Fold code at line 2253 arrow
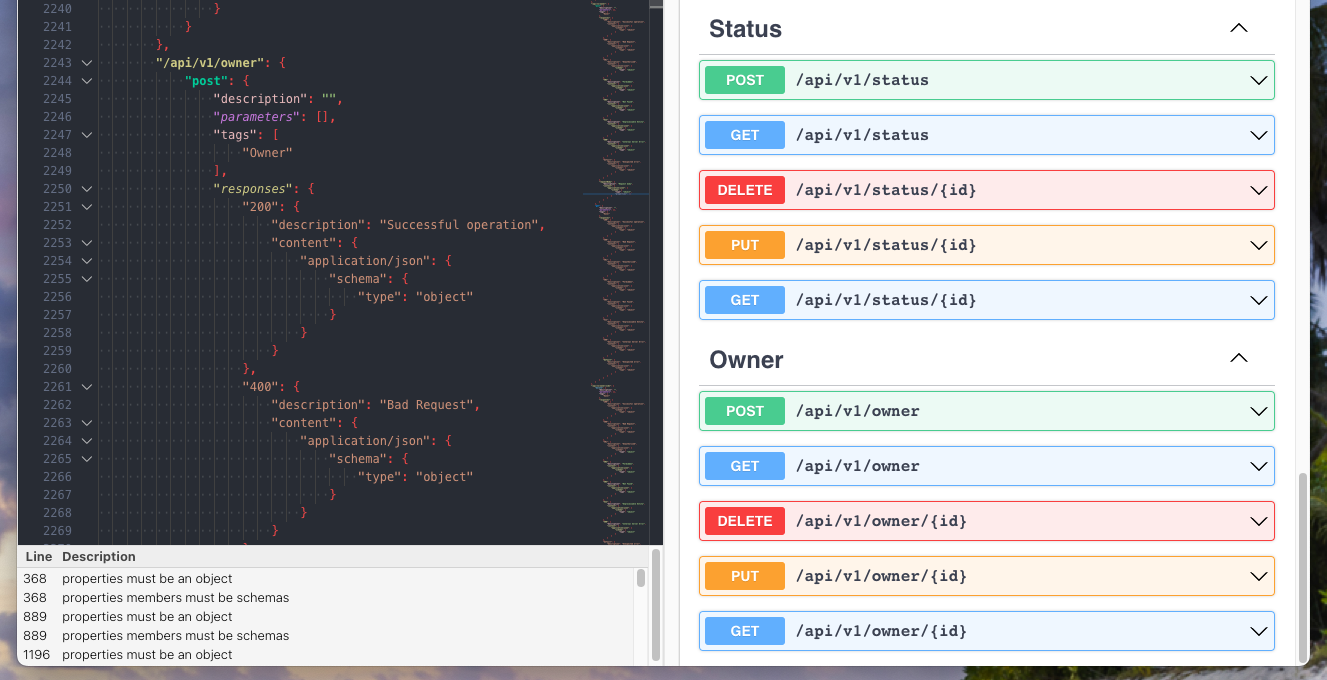 [87, 243]
